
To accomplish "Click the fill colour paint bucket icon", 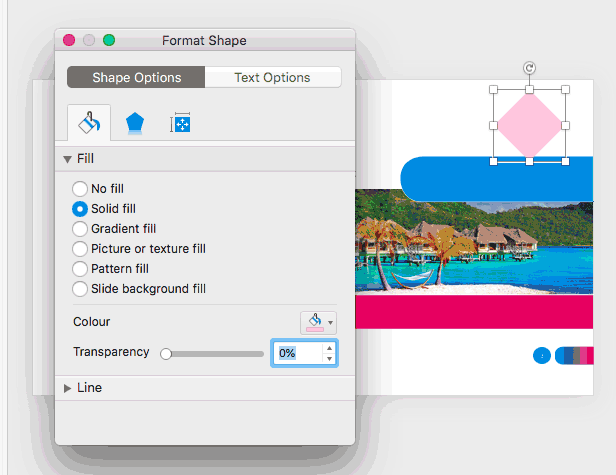I will click(313, 322).
